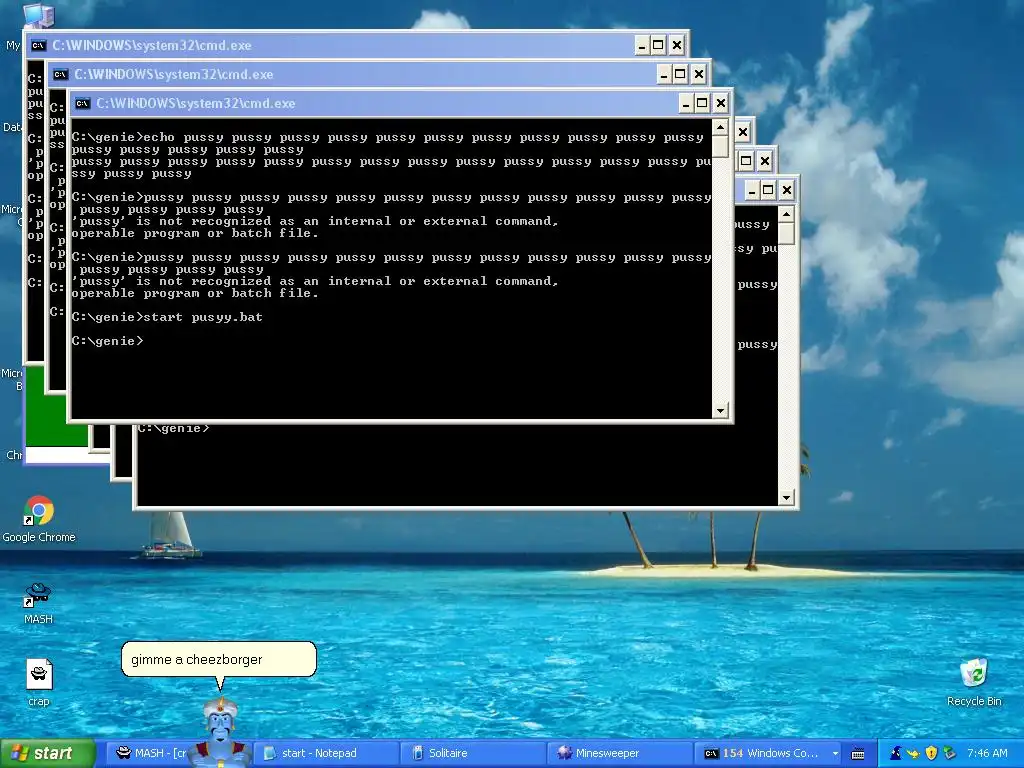
Task: Click scrollbar thumb in front cmd window
Action: tap(720, 146)
